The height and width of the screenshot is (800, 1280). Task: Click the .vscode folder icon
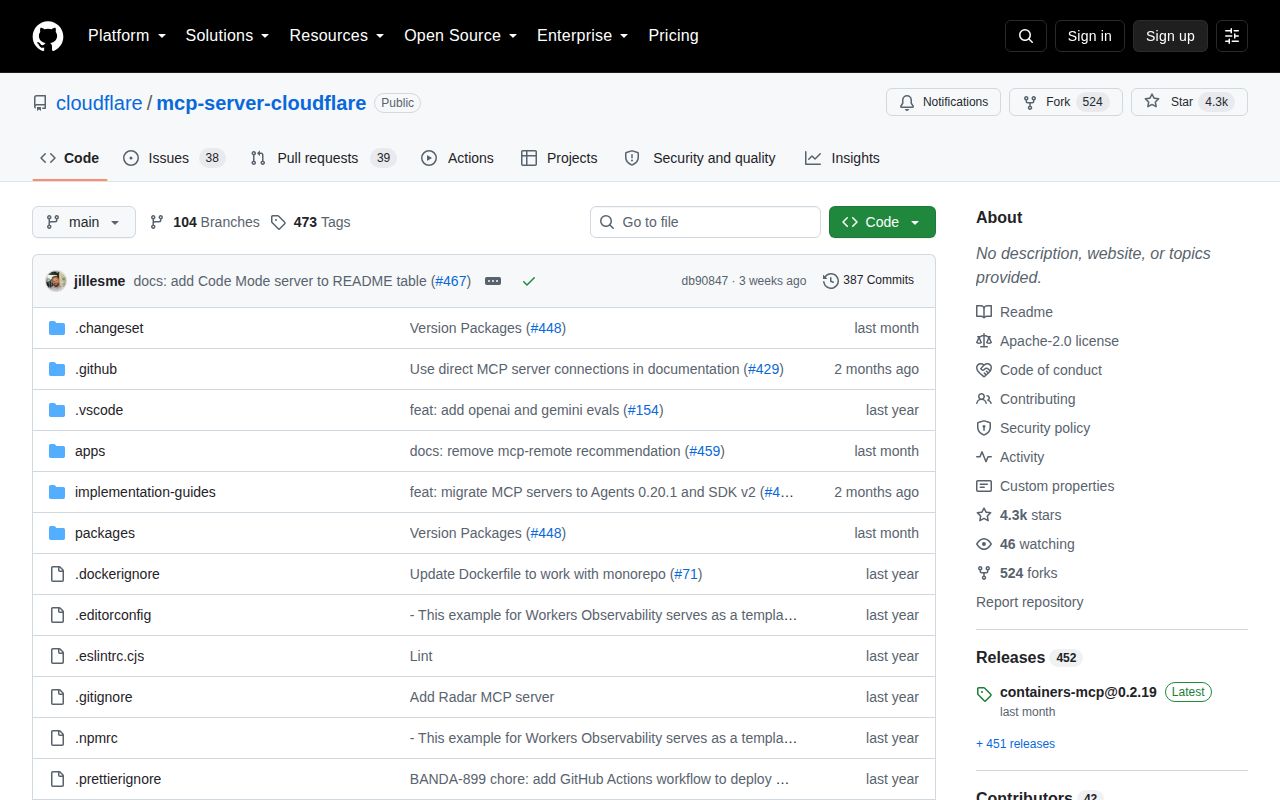point(57,410)
